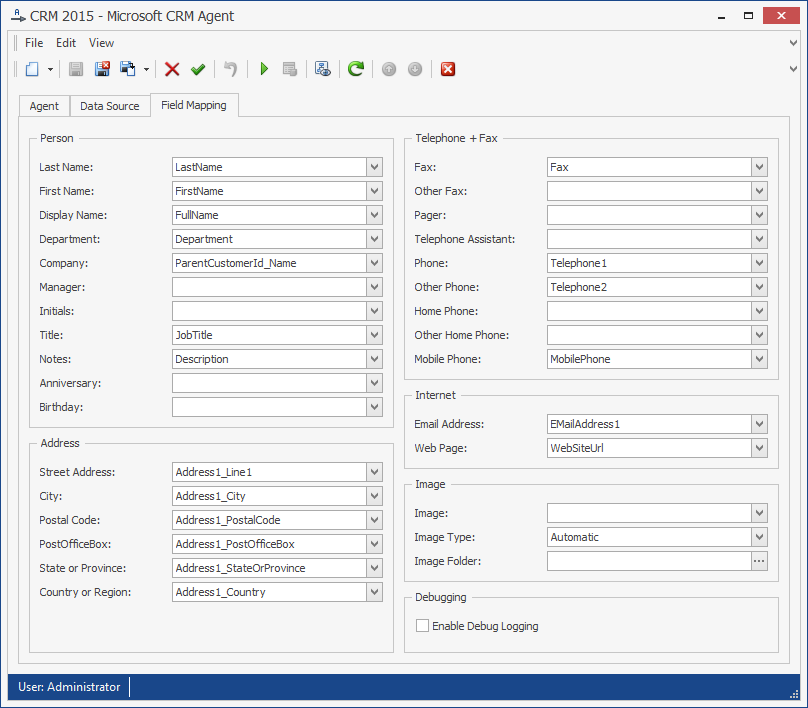Expand the Image dropdown
The image size is (808, 708).
[x=759, y=513]
